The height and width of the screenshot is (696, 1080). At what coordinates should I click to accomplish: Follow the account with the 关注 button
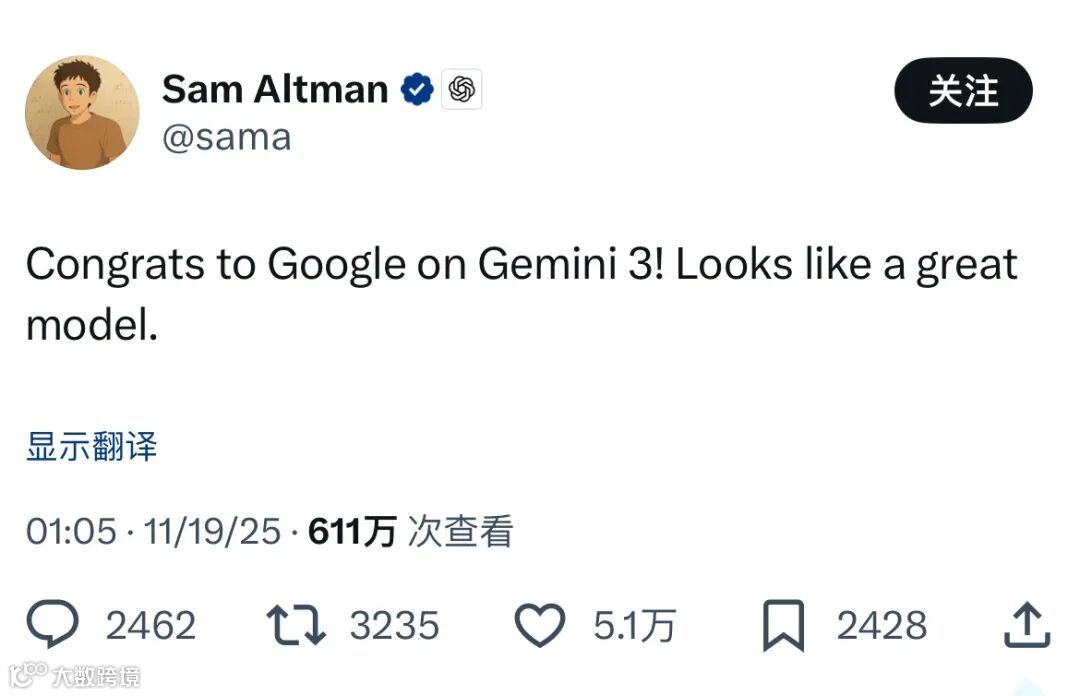pos(963,91)
